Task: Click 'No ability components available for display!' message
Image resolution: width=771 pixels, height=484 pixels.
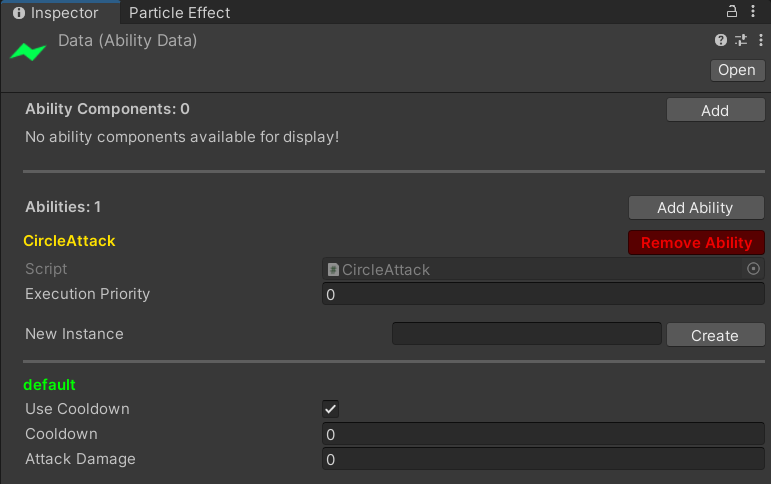Action: [182, 137]
